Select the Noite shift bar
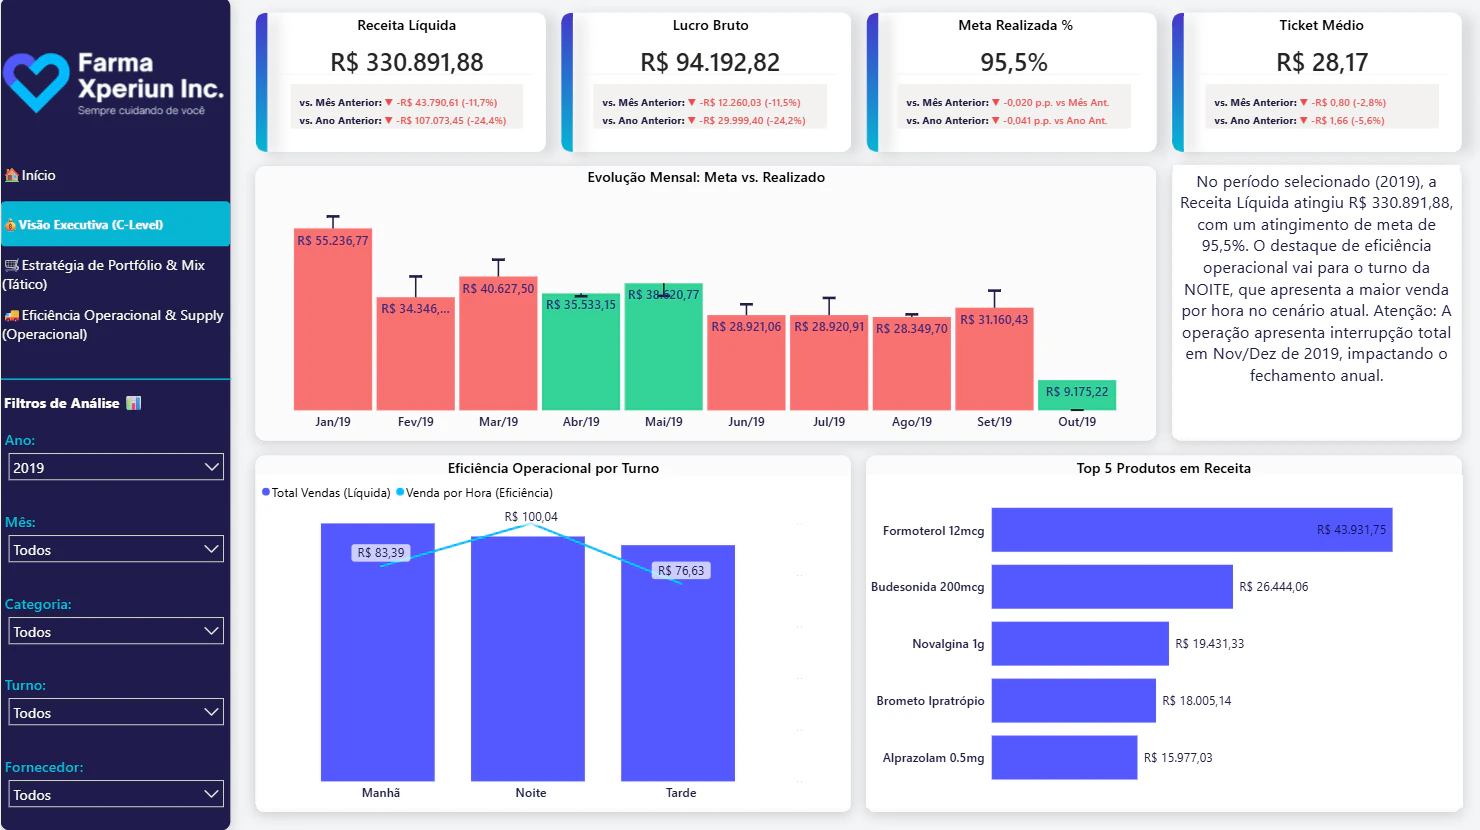 (528, 658)
